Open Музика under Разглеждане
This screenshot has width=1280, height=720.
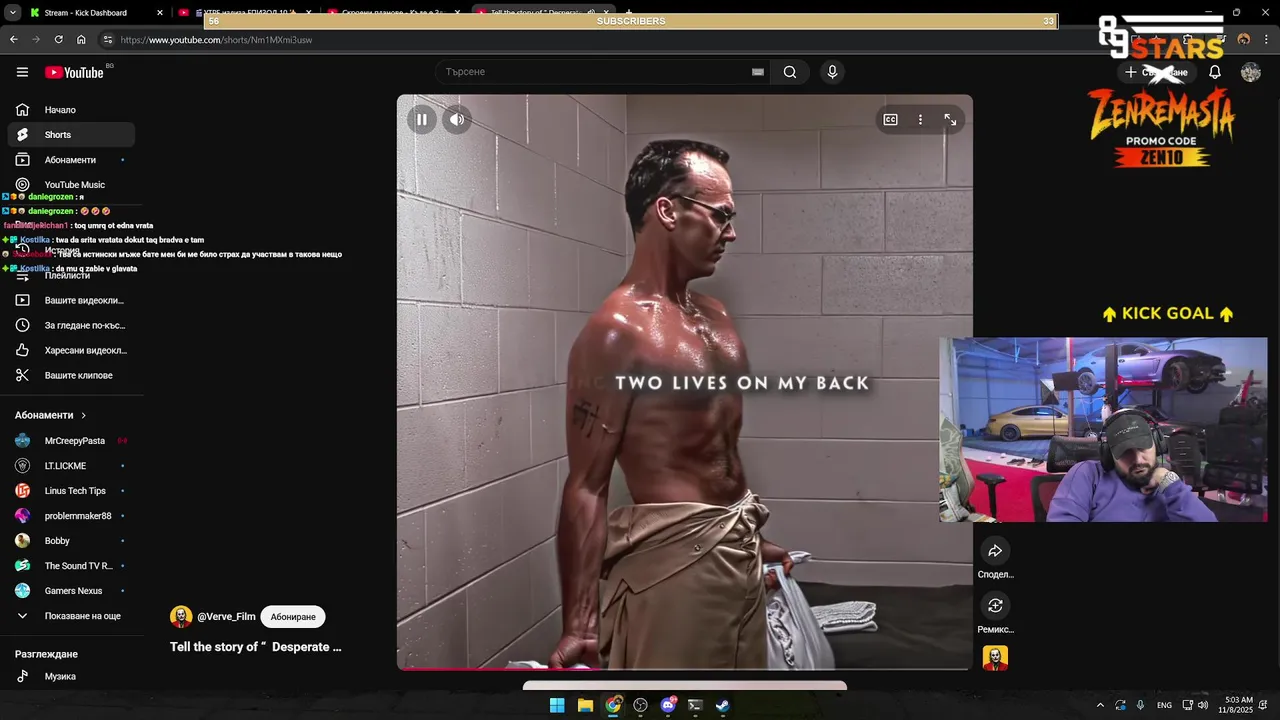click(x=70, y=677)
